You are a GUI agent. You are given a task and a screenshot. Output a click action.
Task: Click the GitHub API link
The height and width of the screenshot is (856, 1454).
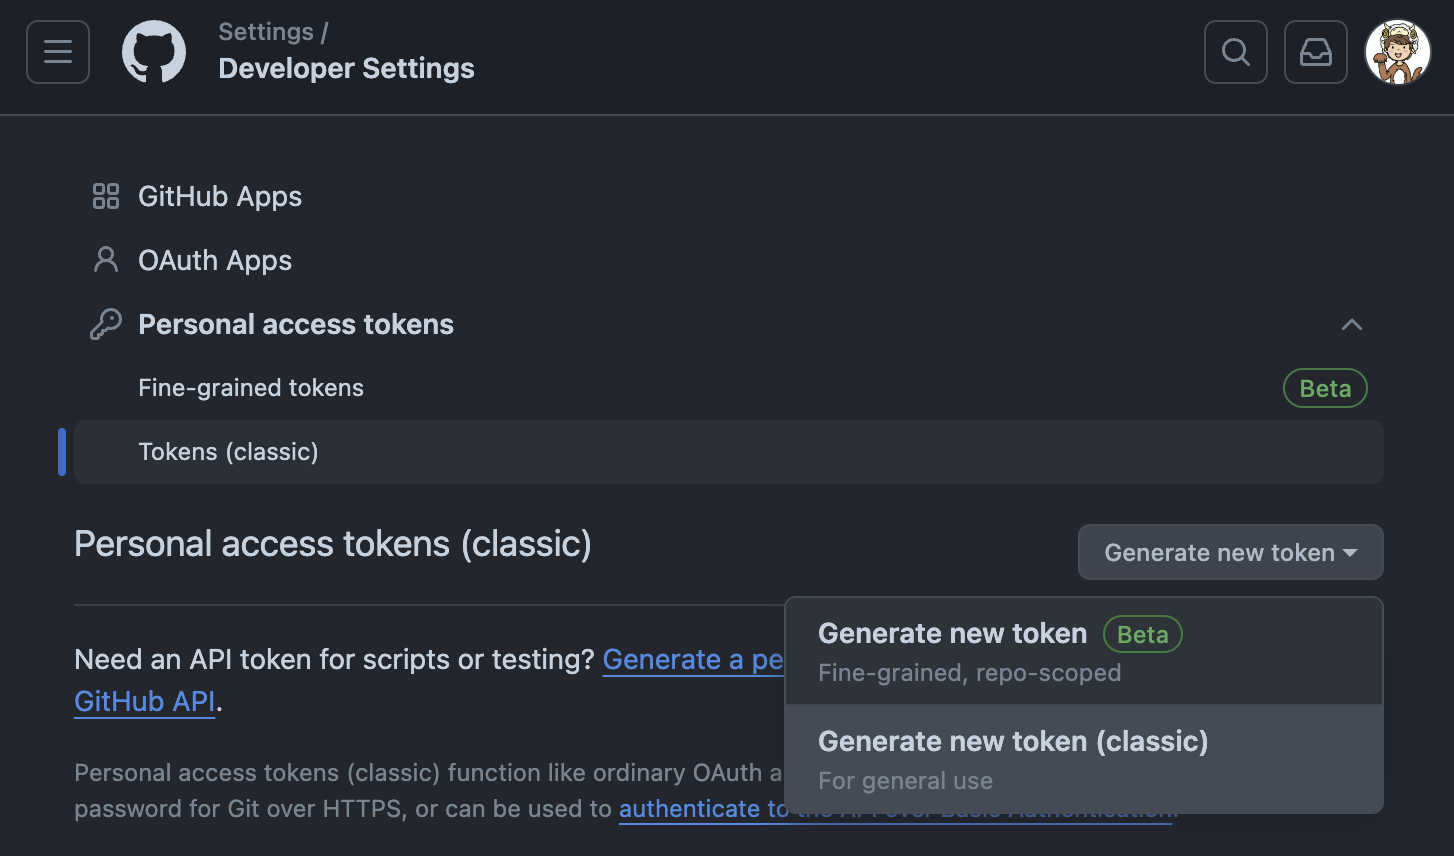point(145,701)
